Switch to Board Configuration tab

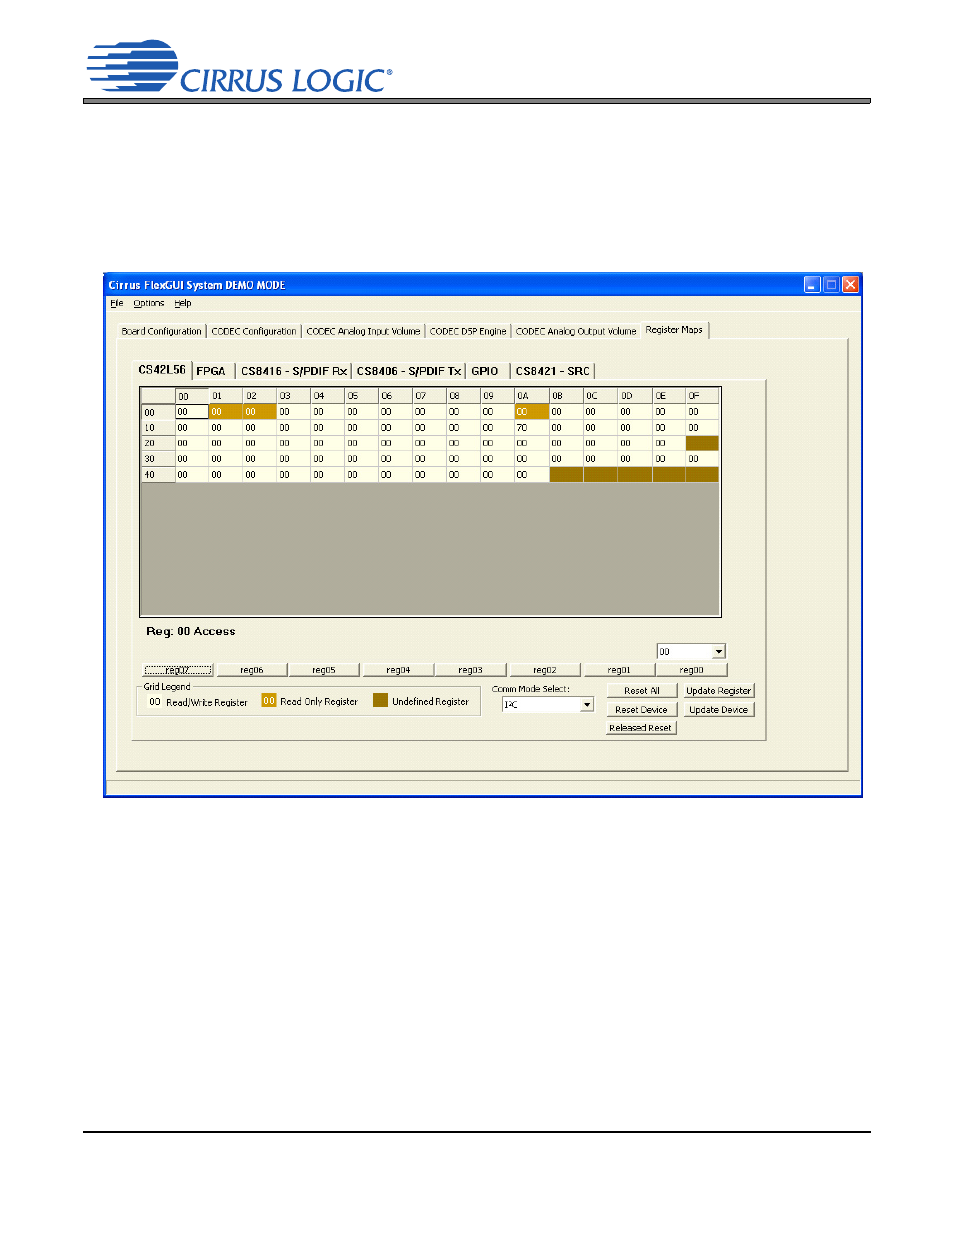tap(161, 331)
